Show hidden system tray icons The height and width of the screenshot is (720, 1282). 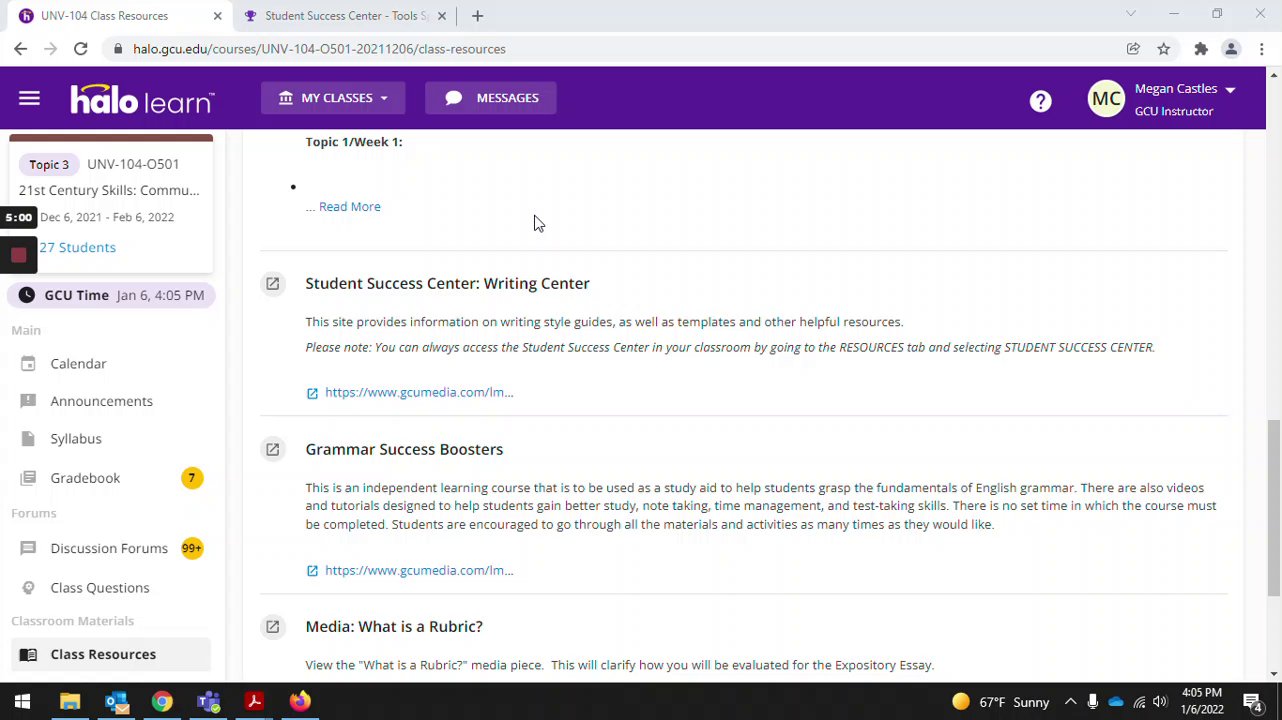click(1070, 702)
